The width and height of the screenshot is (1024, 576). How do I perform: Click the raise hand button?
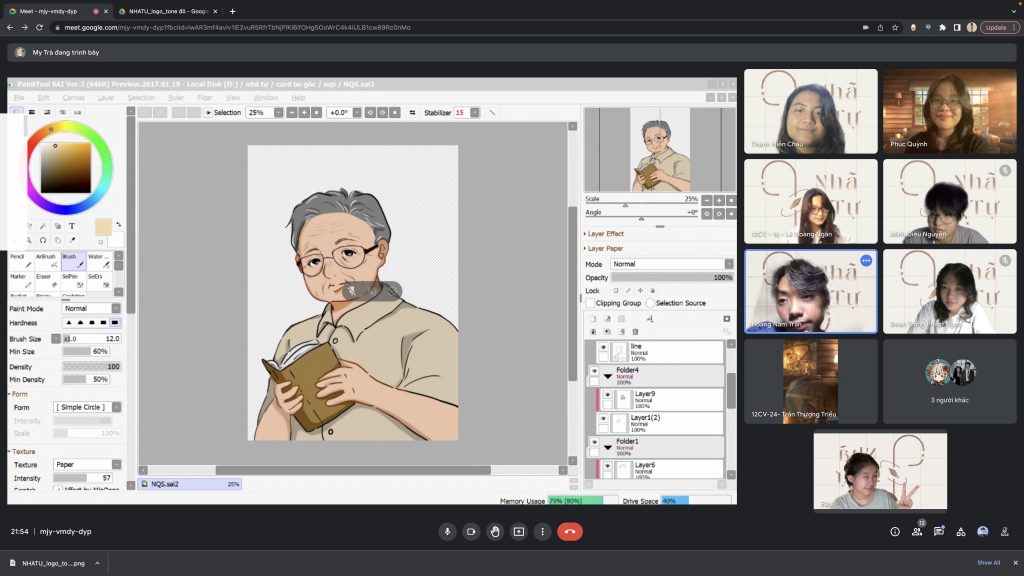pyautogui.click(x=495, y=532)
